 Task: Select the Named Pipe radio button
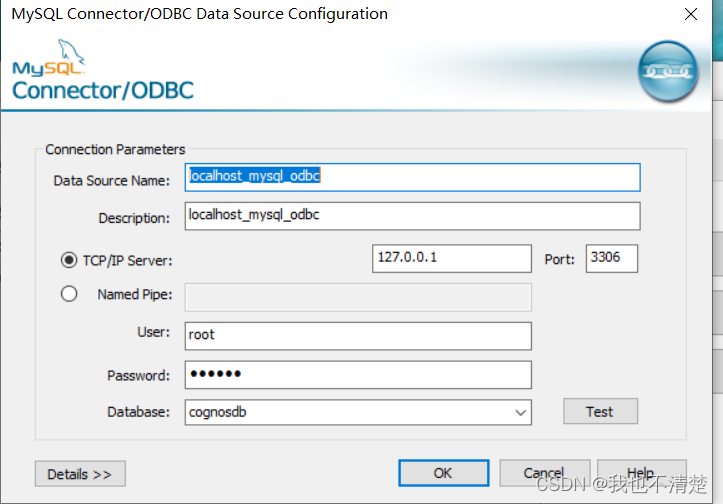69,294
